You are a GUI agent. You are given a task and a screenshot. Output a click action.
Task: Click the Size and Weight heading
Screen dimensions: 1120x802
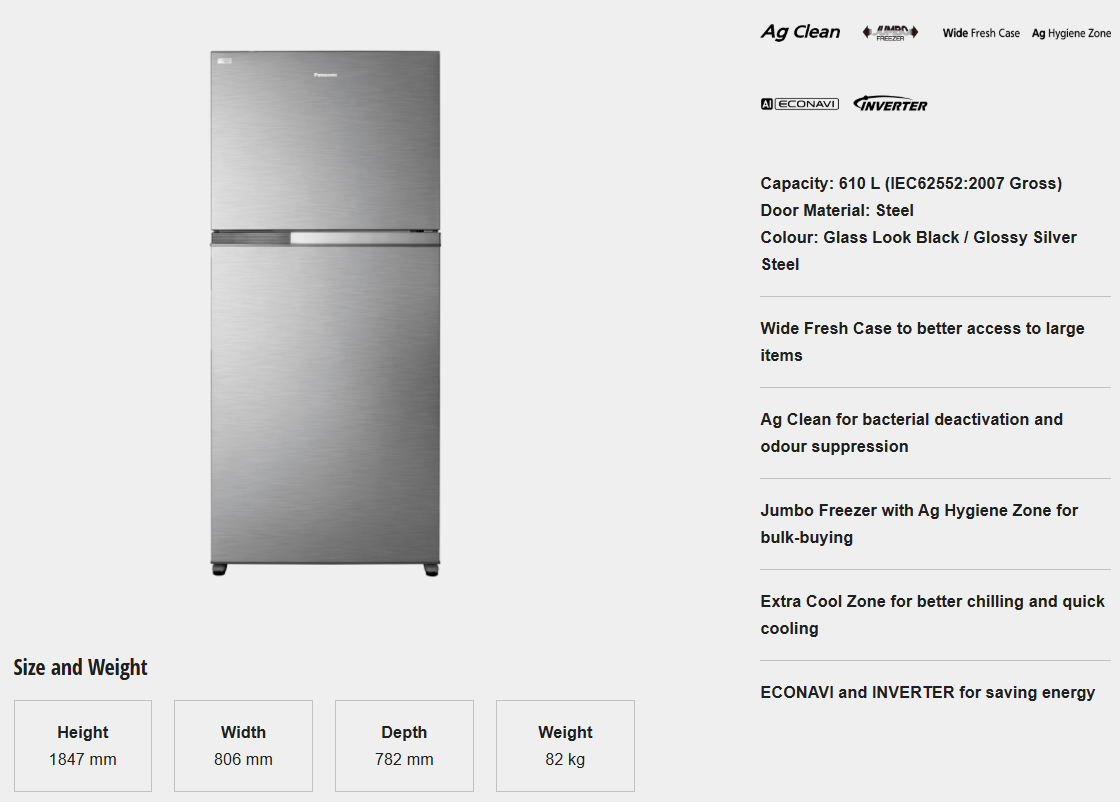tap(80, 668)
